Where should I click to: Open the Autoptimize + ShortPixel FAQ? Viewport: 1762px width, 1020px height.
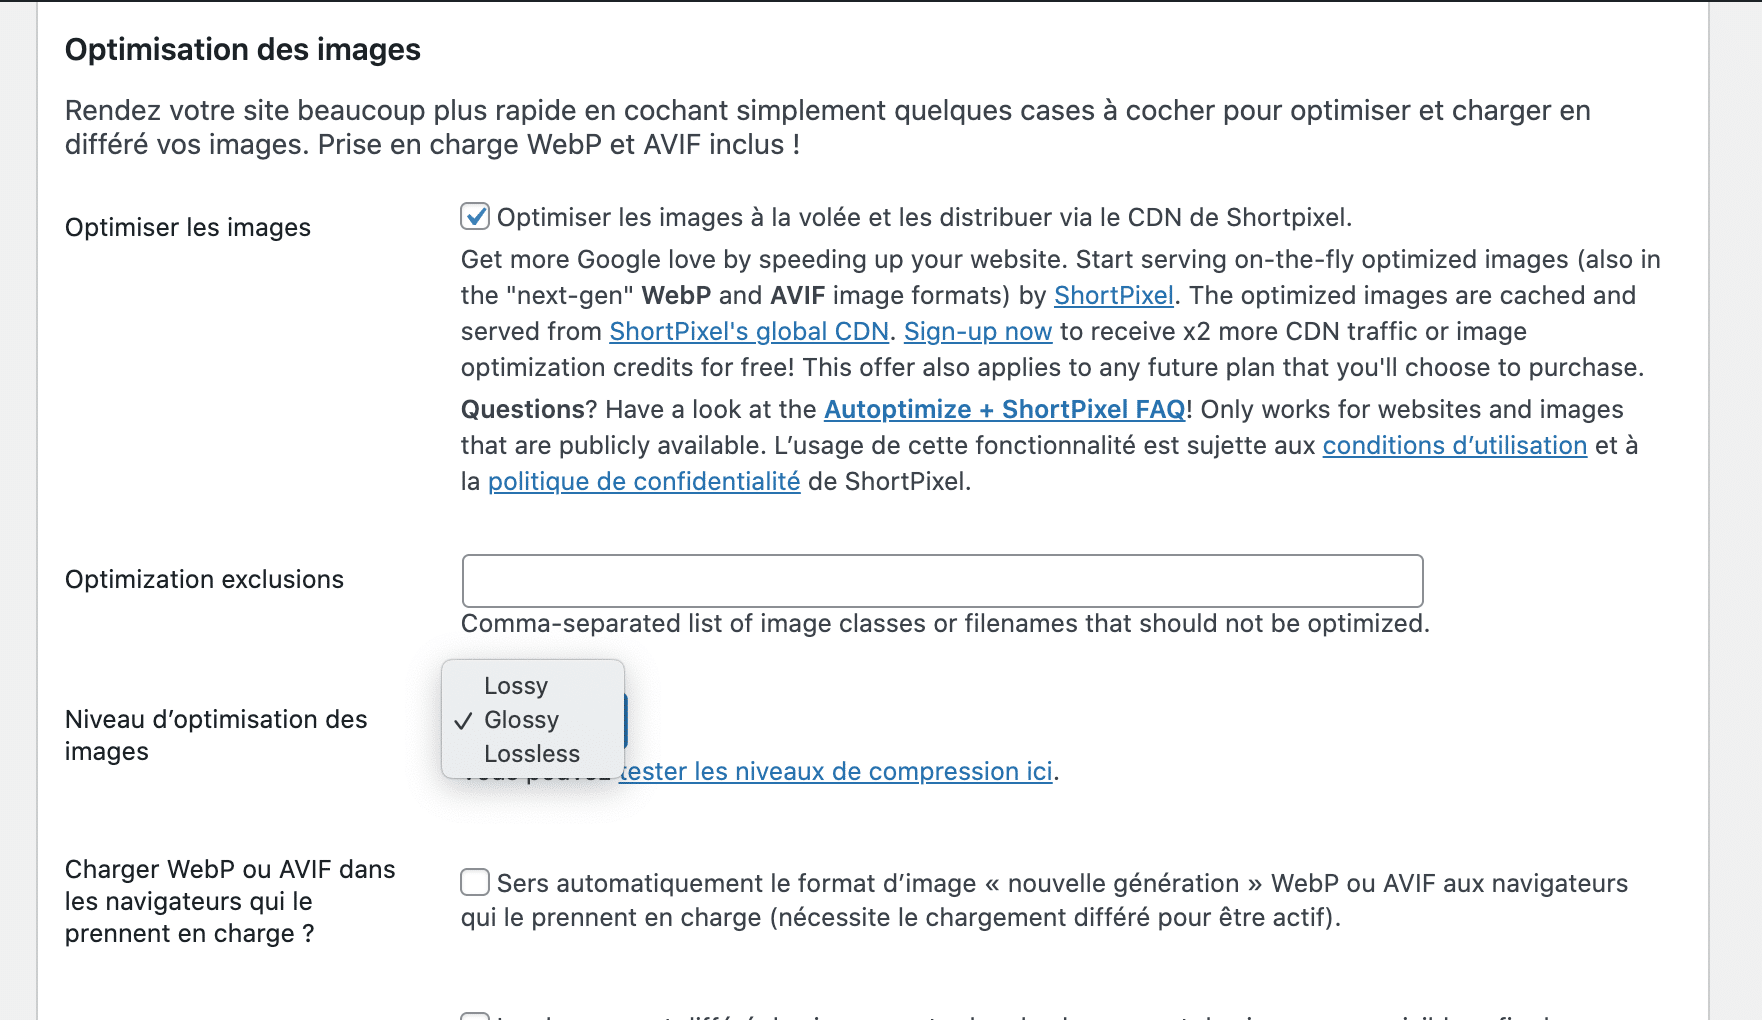[x=1003, y=409]
